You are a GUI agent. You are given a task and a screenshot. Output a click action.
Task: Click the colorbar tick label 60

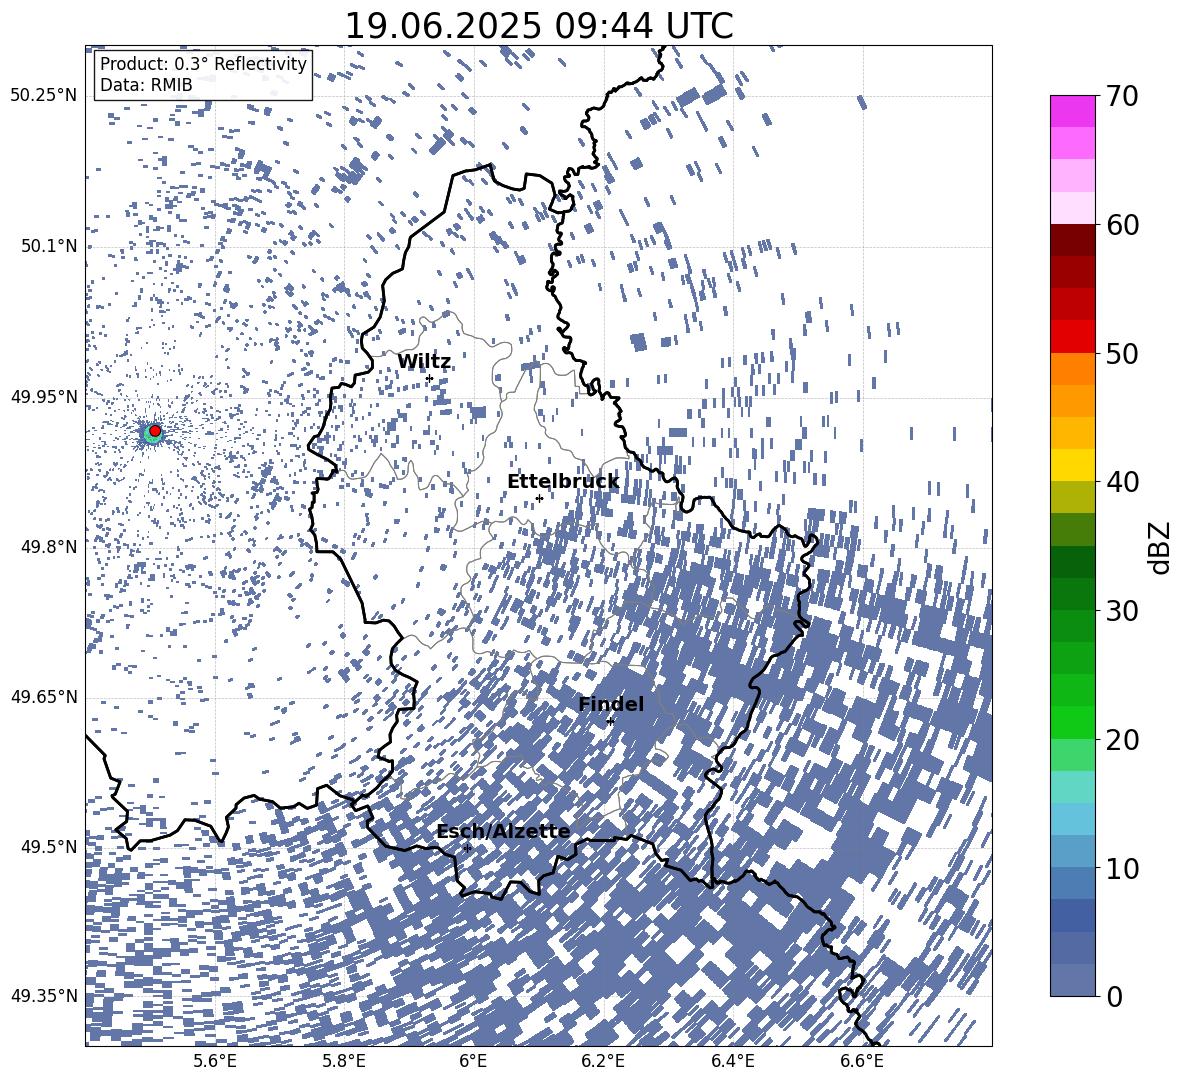(1122, 225)
